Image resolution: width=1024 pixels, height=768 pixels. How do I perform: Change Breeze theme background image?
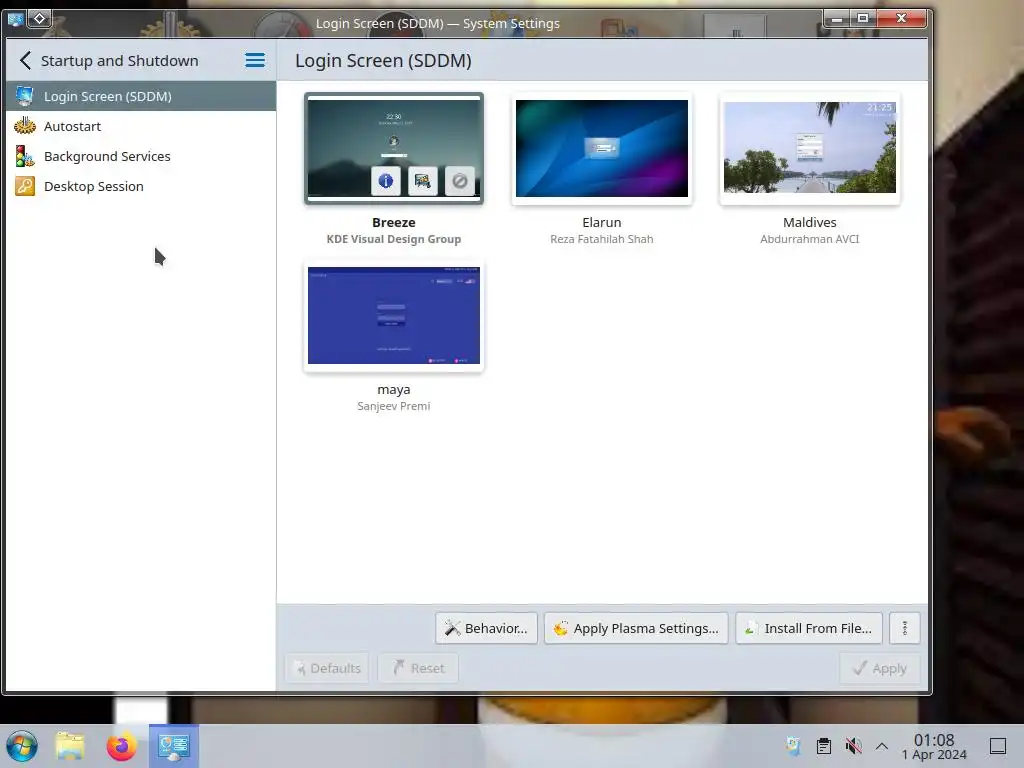[423, 181]
